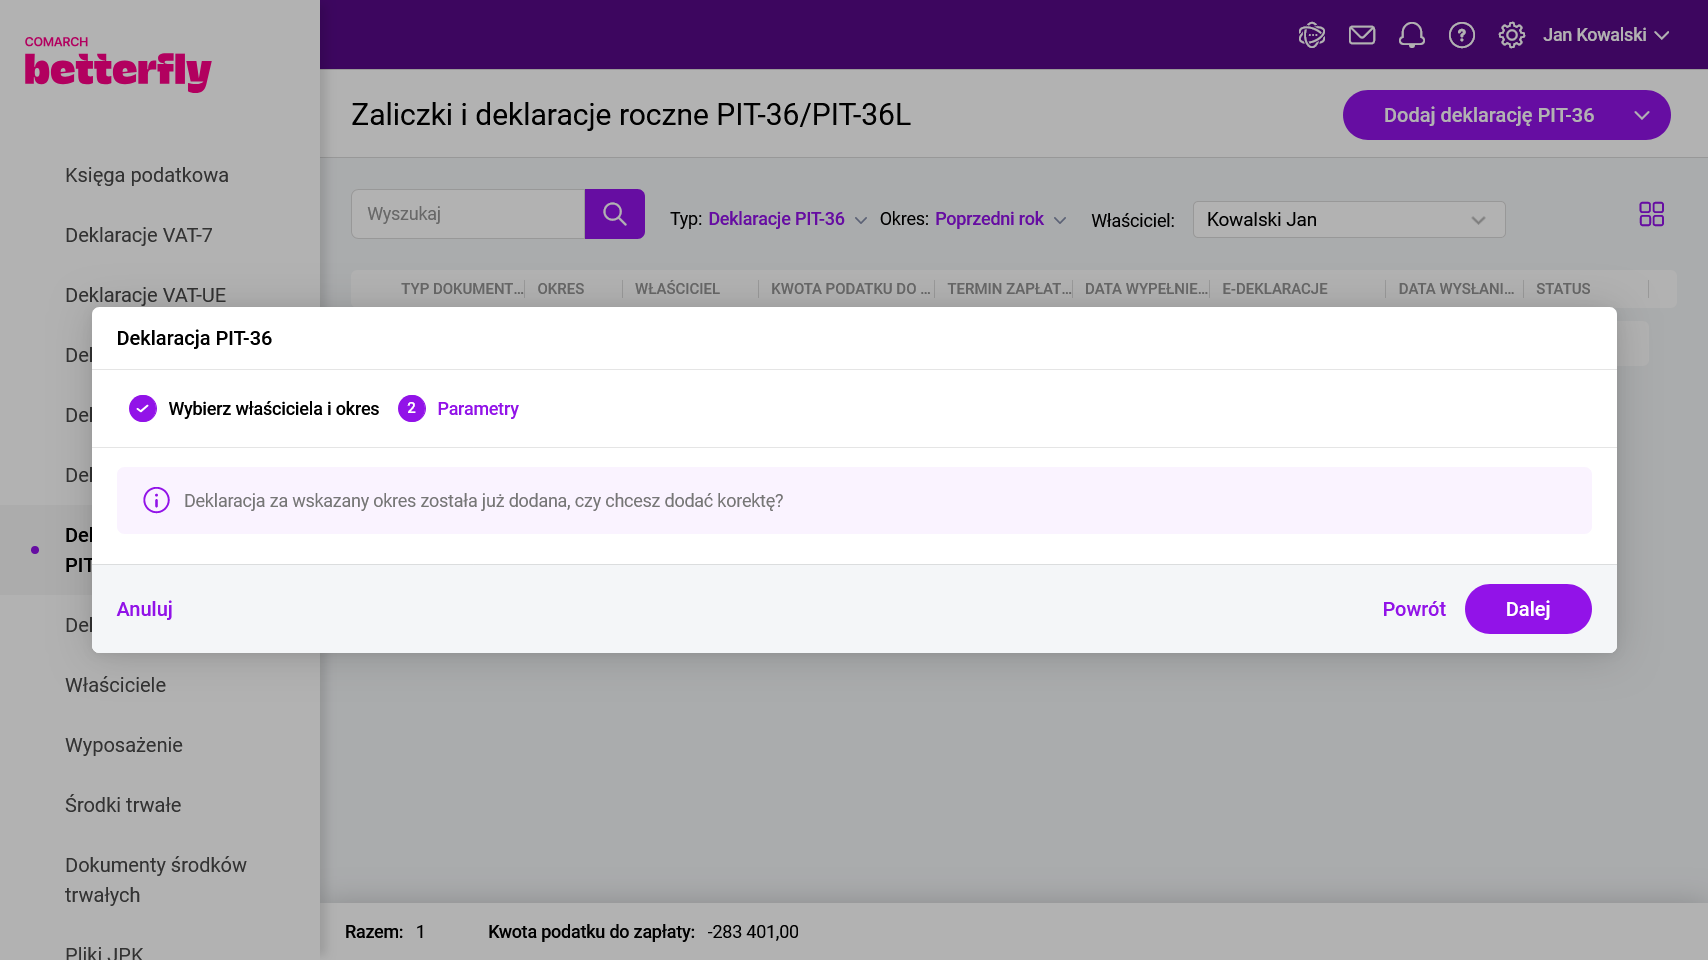The image size is (1708, 960).
Task: Click into the Wyszukaj search field
Action: point(468,214)
